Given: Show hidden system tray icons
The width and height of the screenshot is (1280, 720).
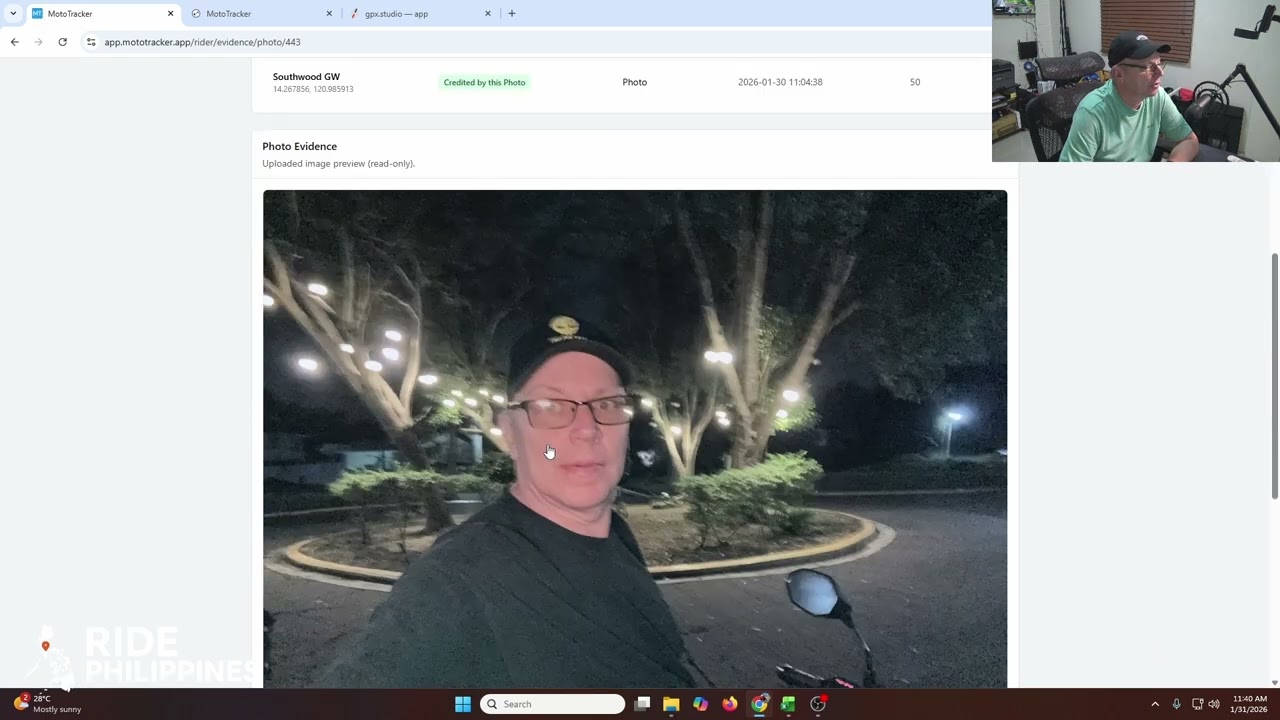Looking at the screenshot, I should pyautogui.click(x=1155, y=704).
